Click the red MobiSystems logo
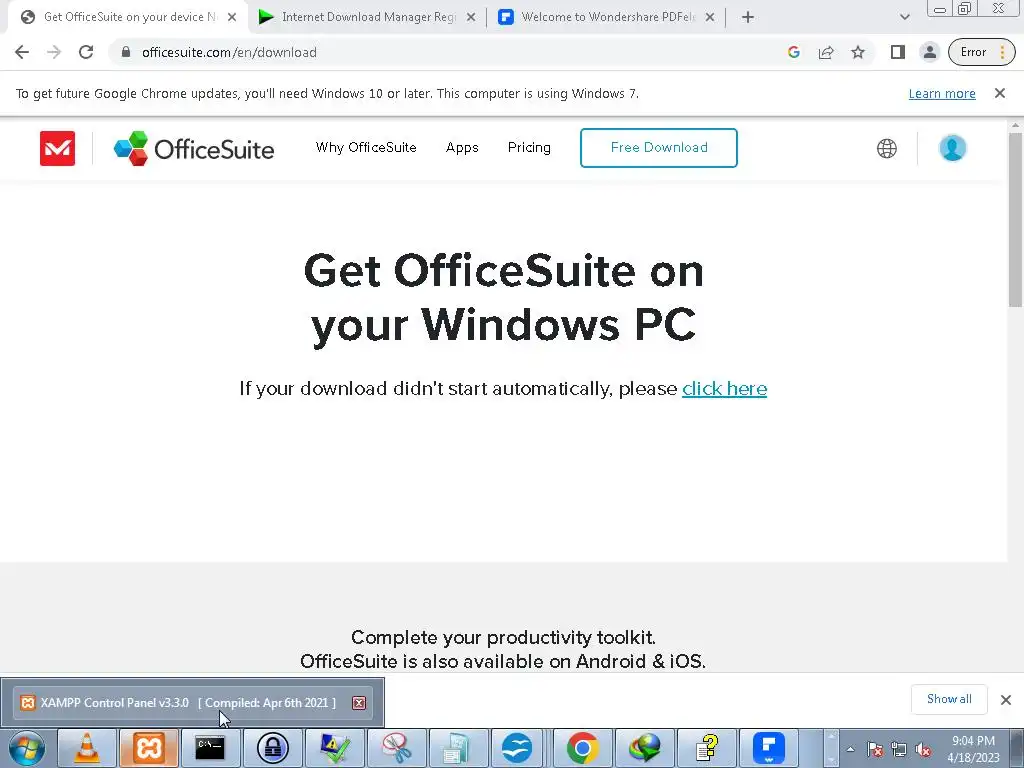This screenshot has height=768, width=1024. 57,148
